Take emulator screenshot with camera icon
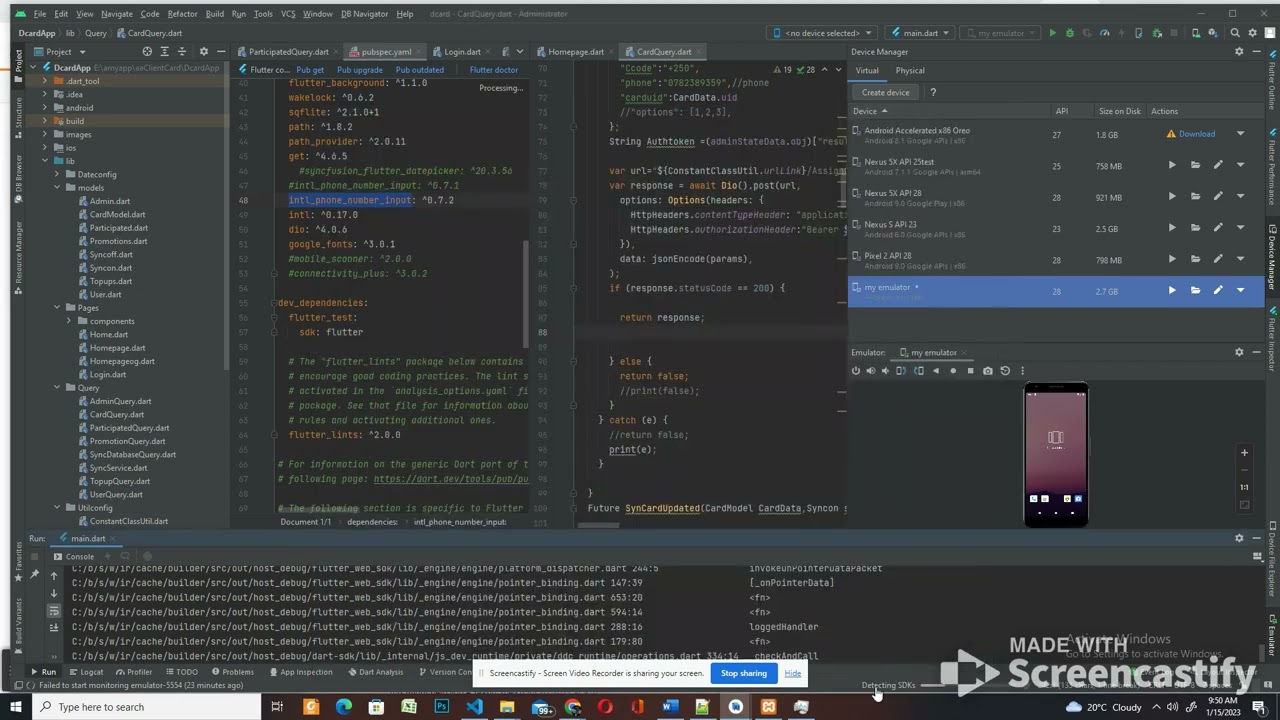 tap(987, 371)
